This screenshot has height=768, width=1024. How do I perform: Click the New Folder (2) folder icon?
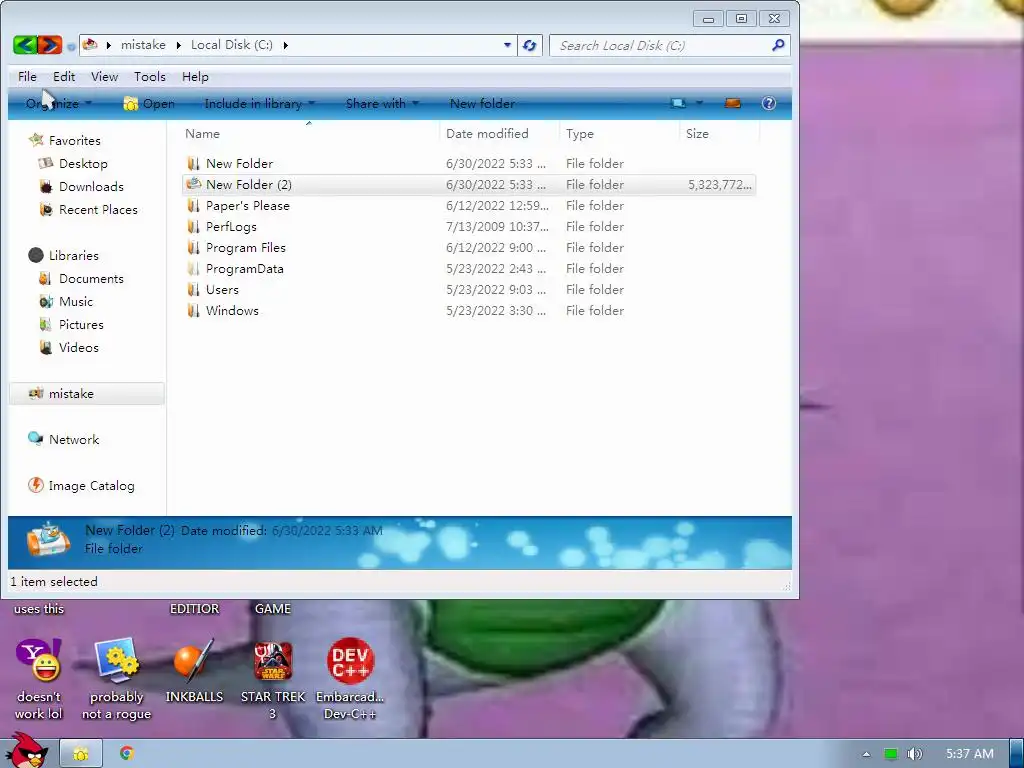193,184
